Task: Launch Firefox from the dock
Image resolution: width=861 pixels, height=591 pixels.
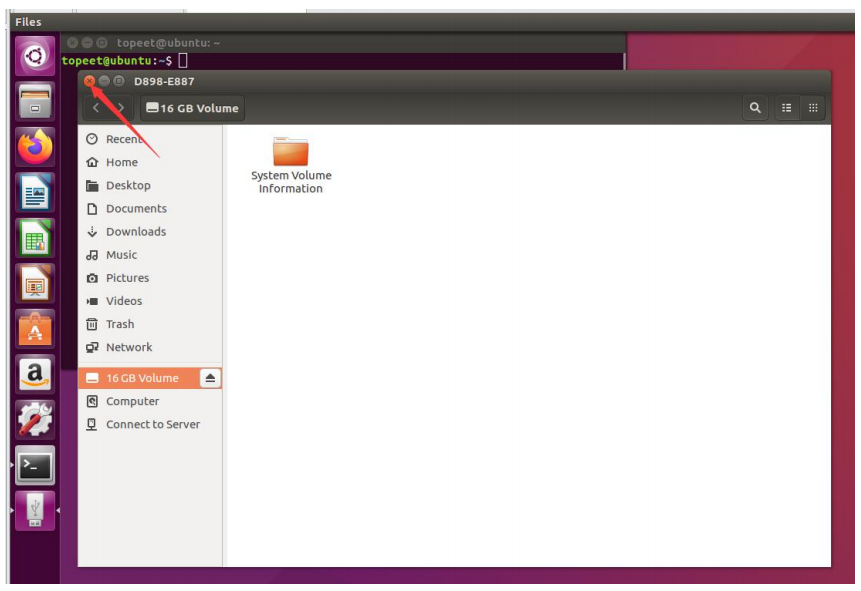Action: [35, 147]
